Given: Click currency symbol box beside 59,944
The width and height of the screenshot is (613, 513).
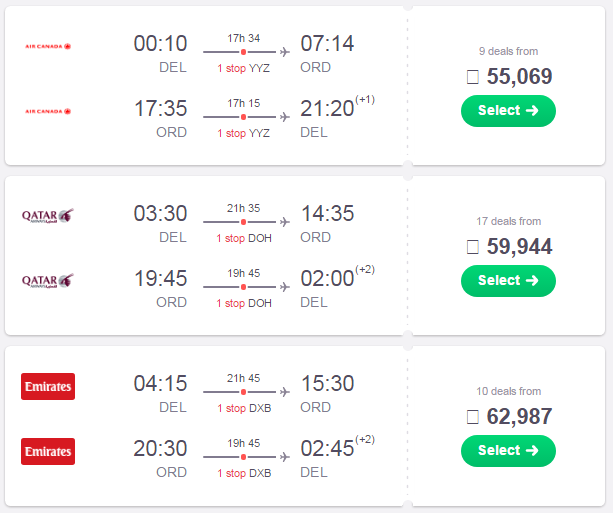Looking at the screenshot, I should tap(473, 247).
